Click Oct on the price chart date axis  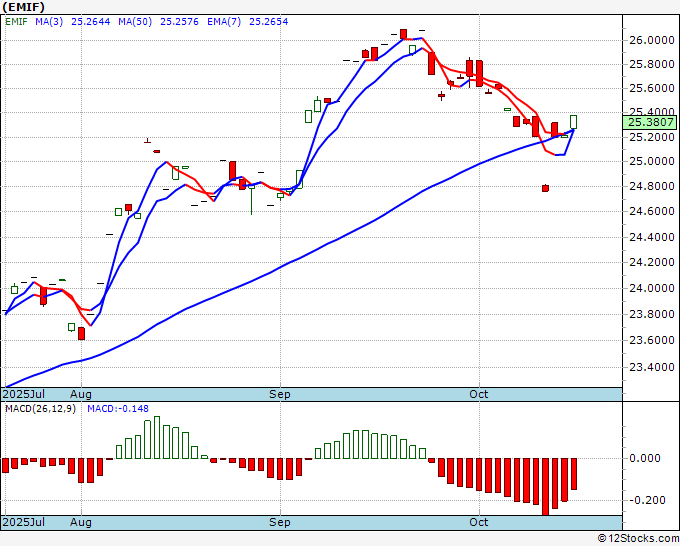point(479,394)
